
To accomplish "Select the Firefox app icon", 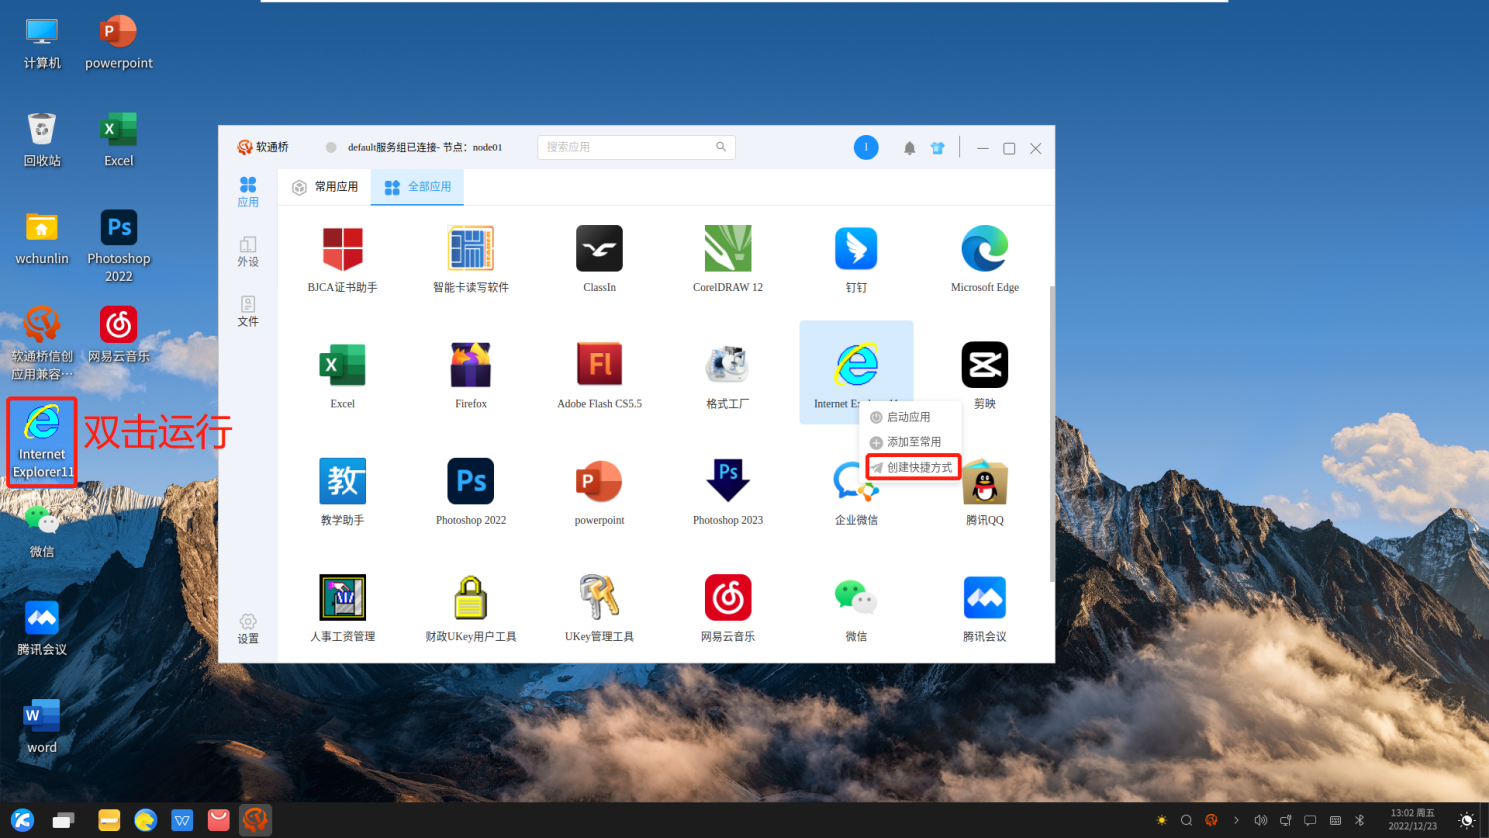I will click(x=471, y=365).
